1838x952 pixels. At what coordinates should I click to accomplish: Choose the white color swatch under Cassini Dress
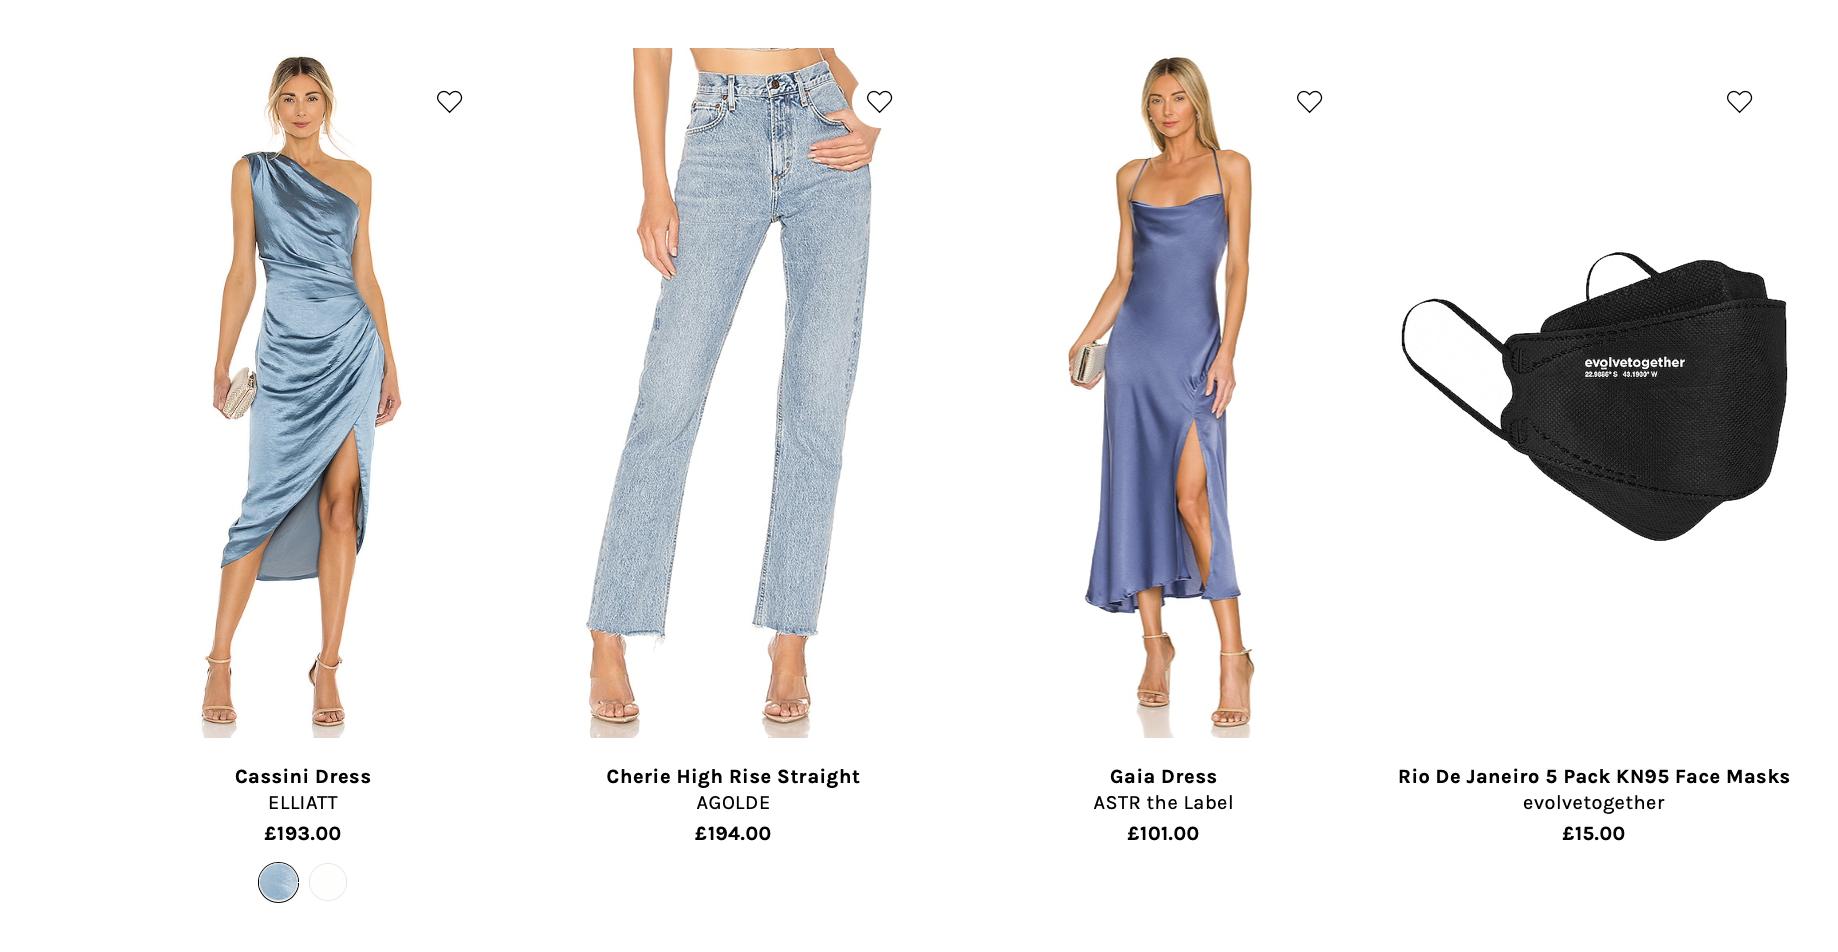[x=328, y=882]
